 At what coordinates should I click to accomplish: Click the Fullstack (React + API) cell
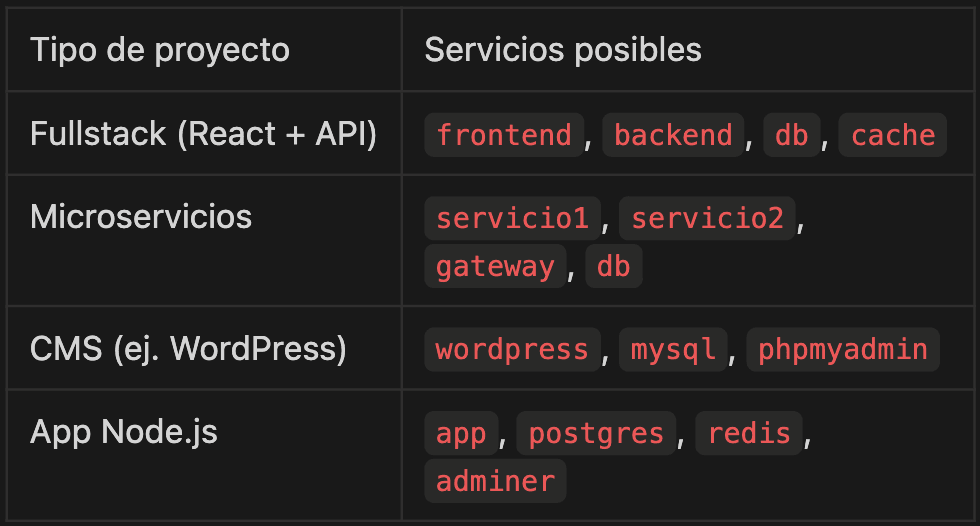[x=204, y=135]
